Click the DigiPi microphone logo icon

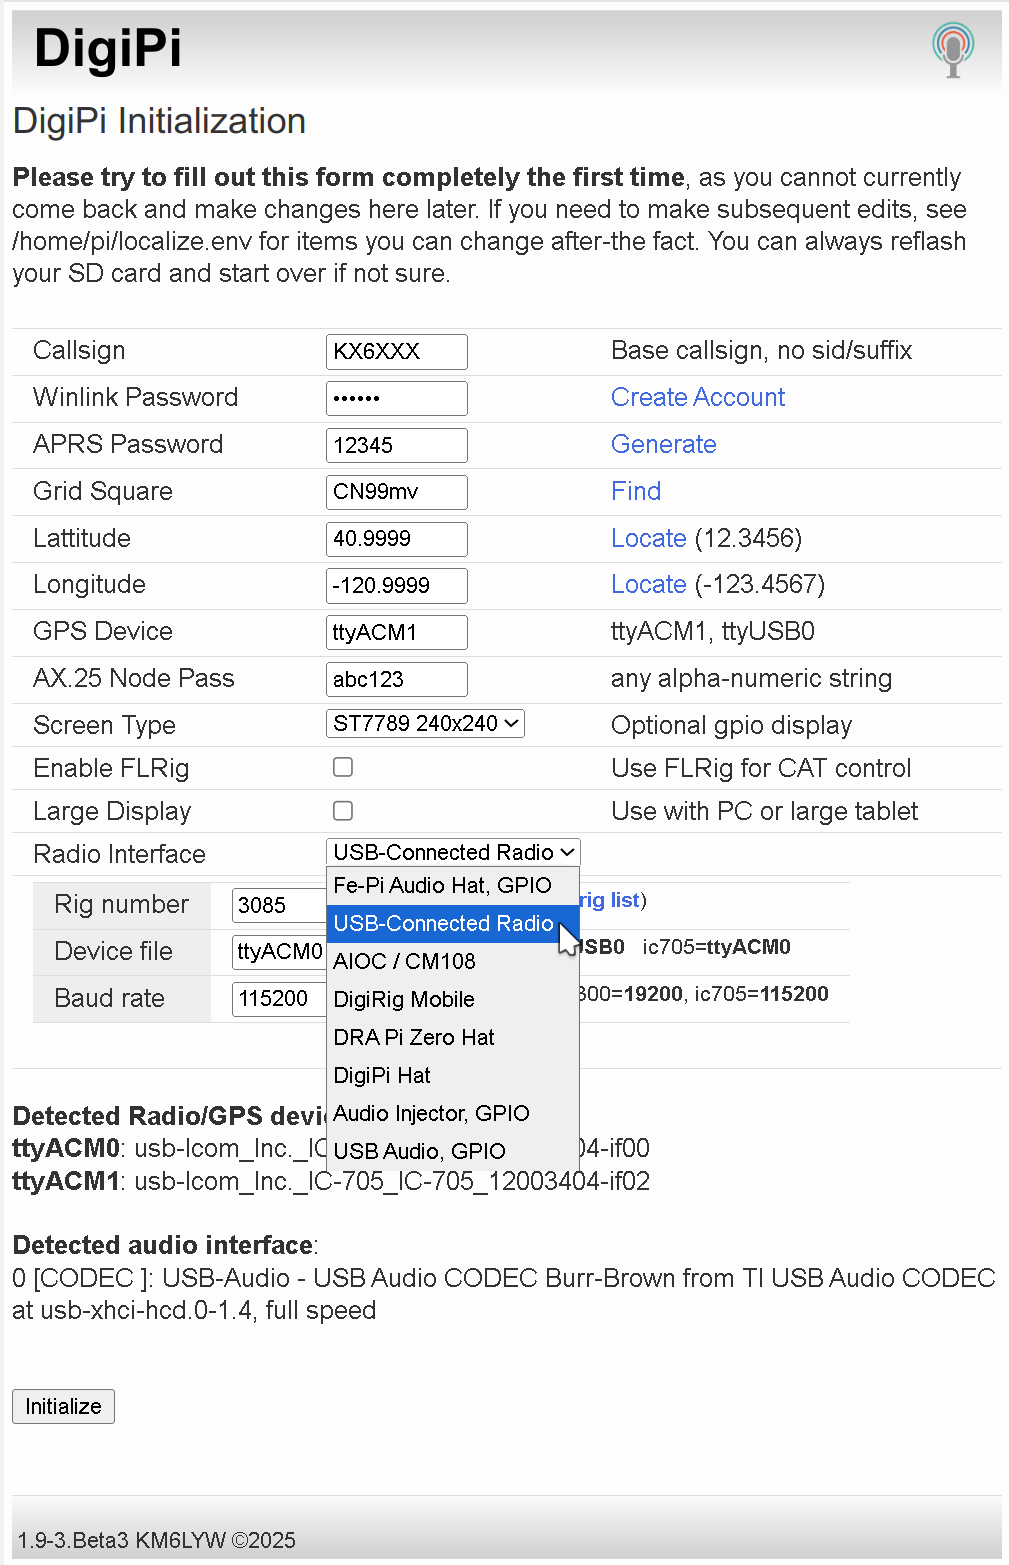pos(952,49)
